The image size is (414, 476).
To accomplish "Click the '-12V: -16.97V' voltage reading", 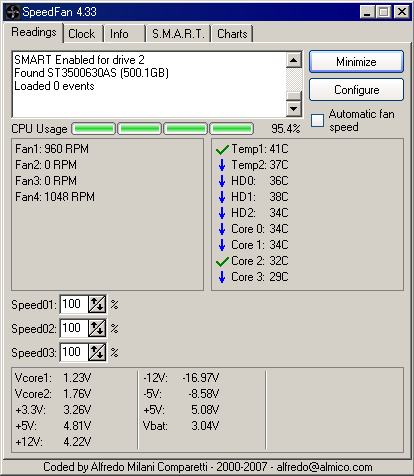I will pyautogui.click(x=181, y=378).
